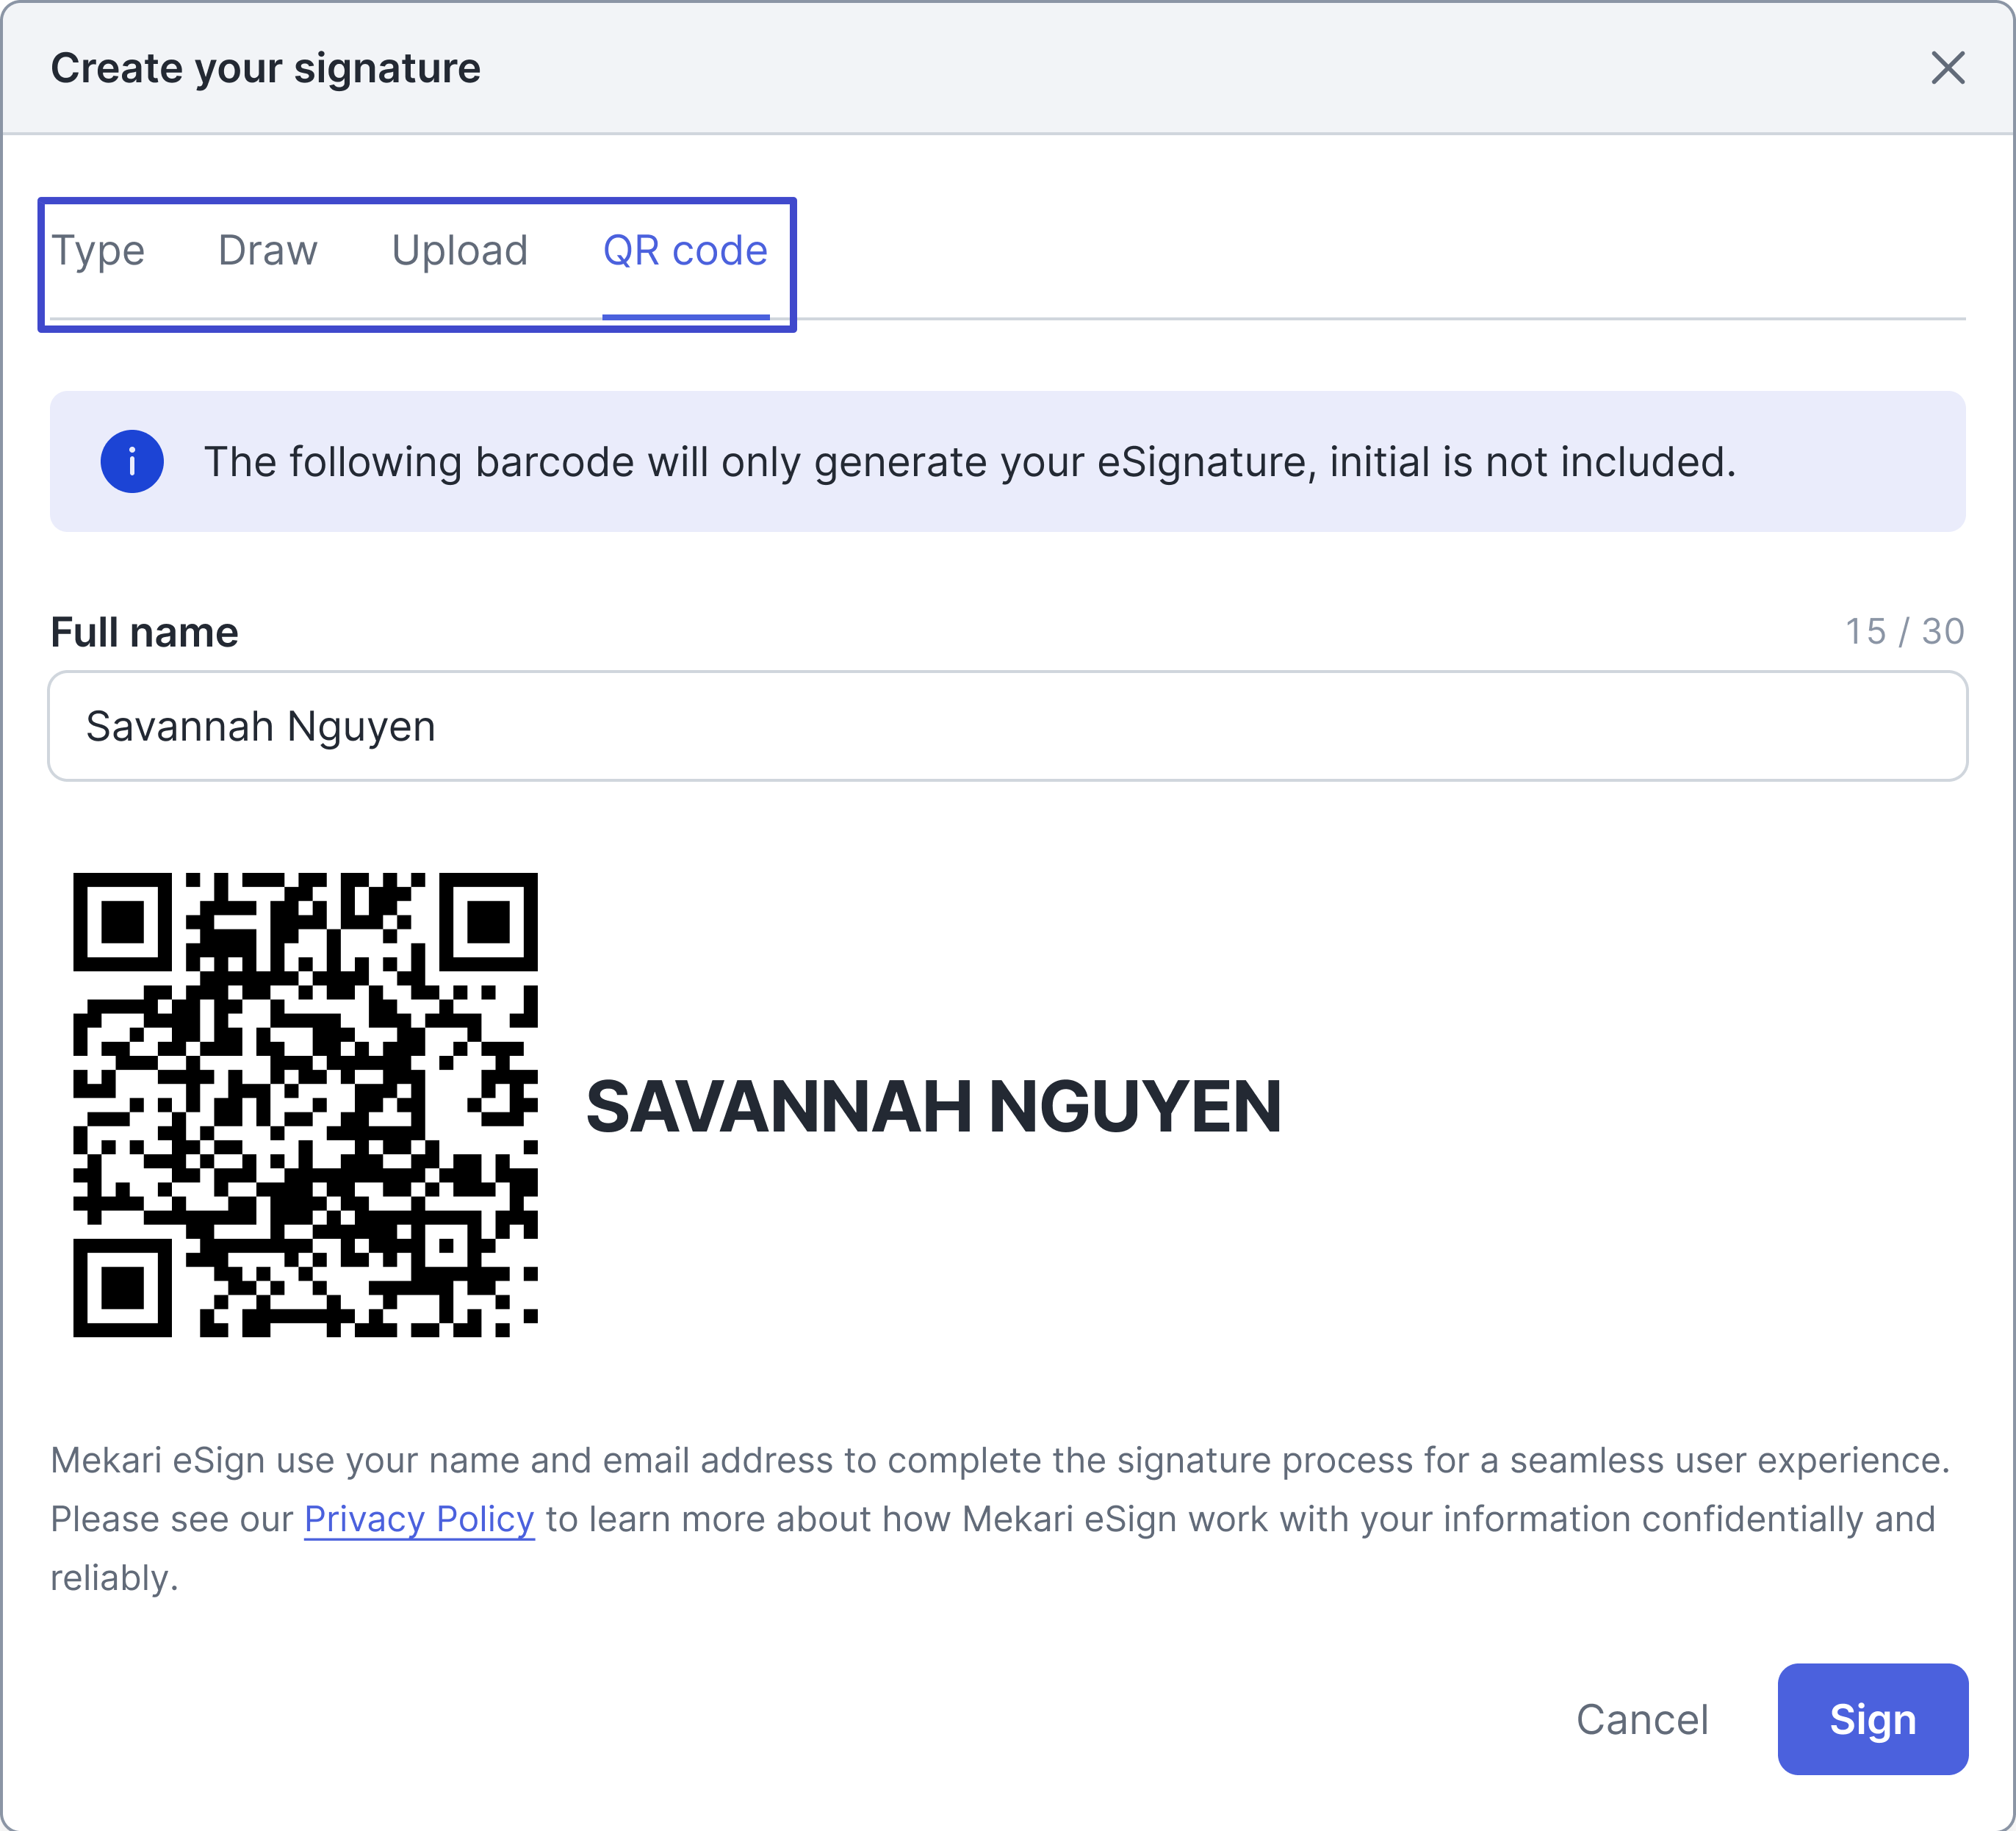Open the Privacy Policy link
The height and width of the screenshot is (1831, 2016).
coord(419,1519)
